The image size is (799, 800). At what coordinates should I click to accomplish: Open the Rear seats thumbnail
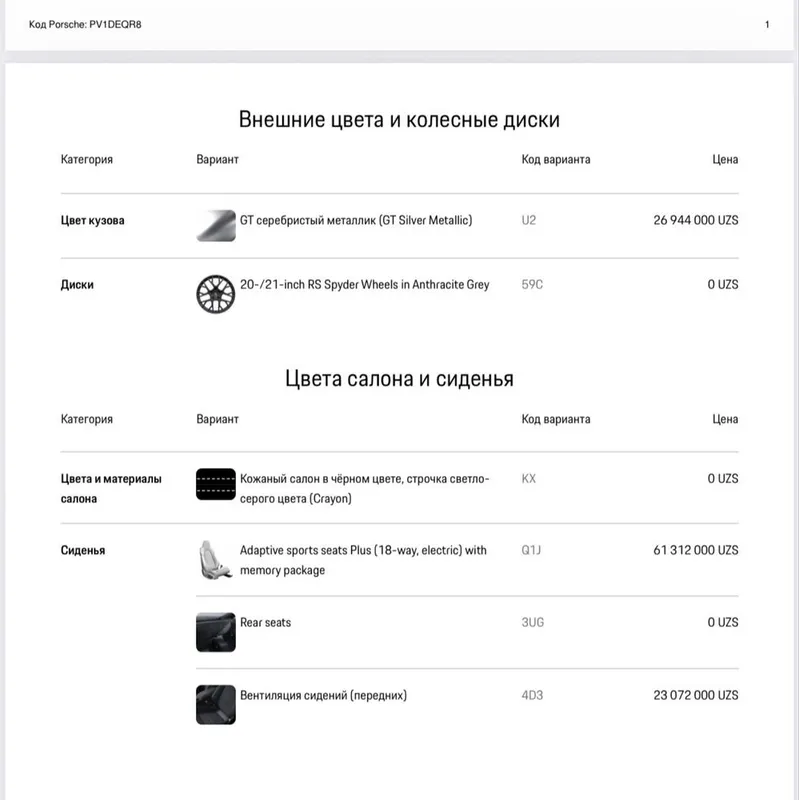tap(216, 632)
